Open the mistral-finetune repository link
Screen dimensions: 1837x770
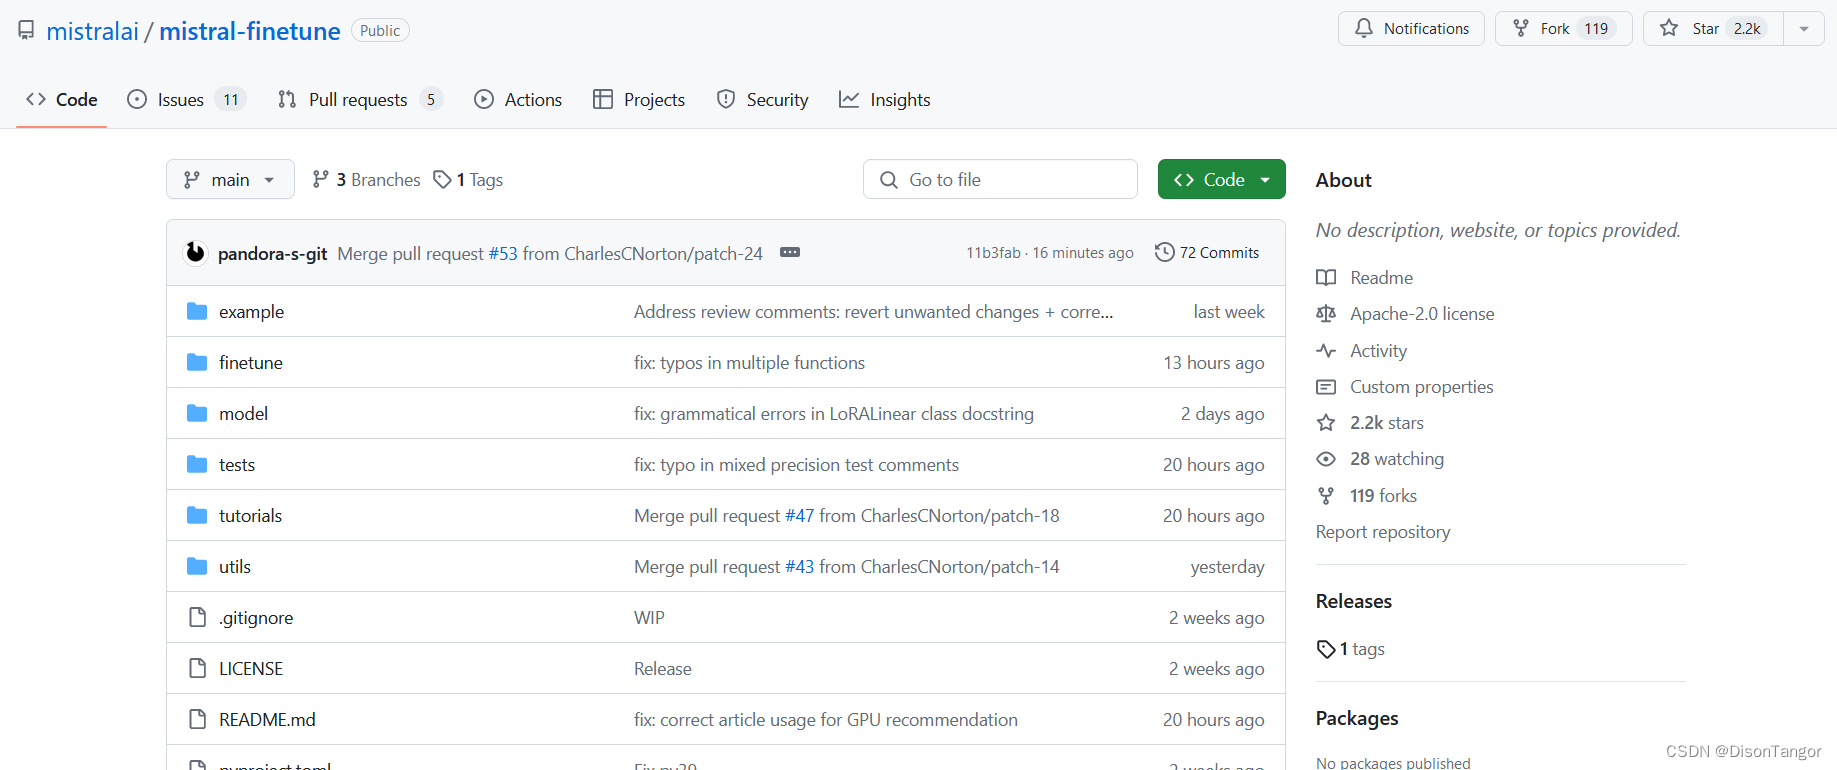click(x=249, y=31)
